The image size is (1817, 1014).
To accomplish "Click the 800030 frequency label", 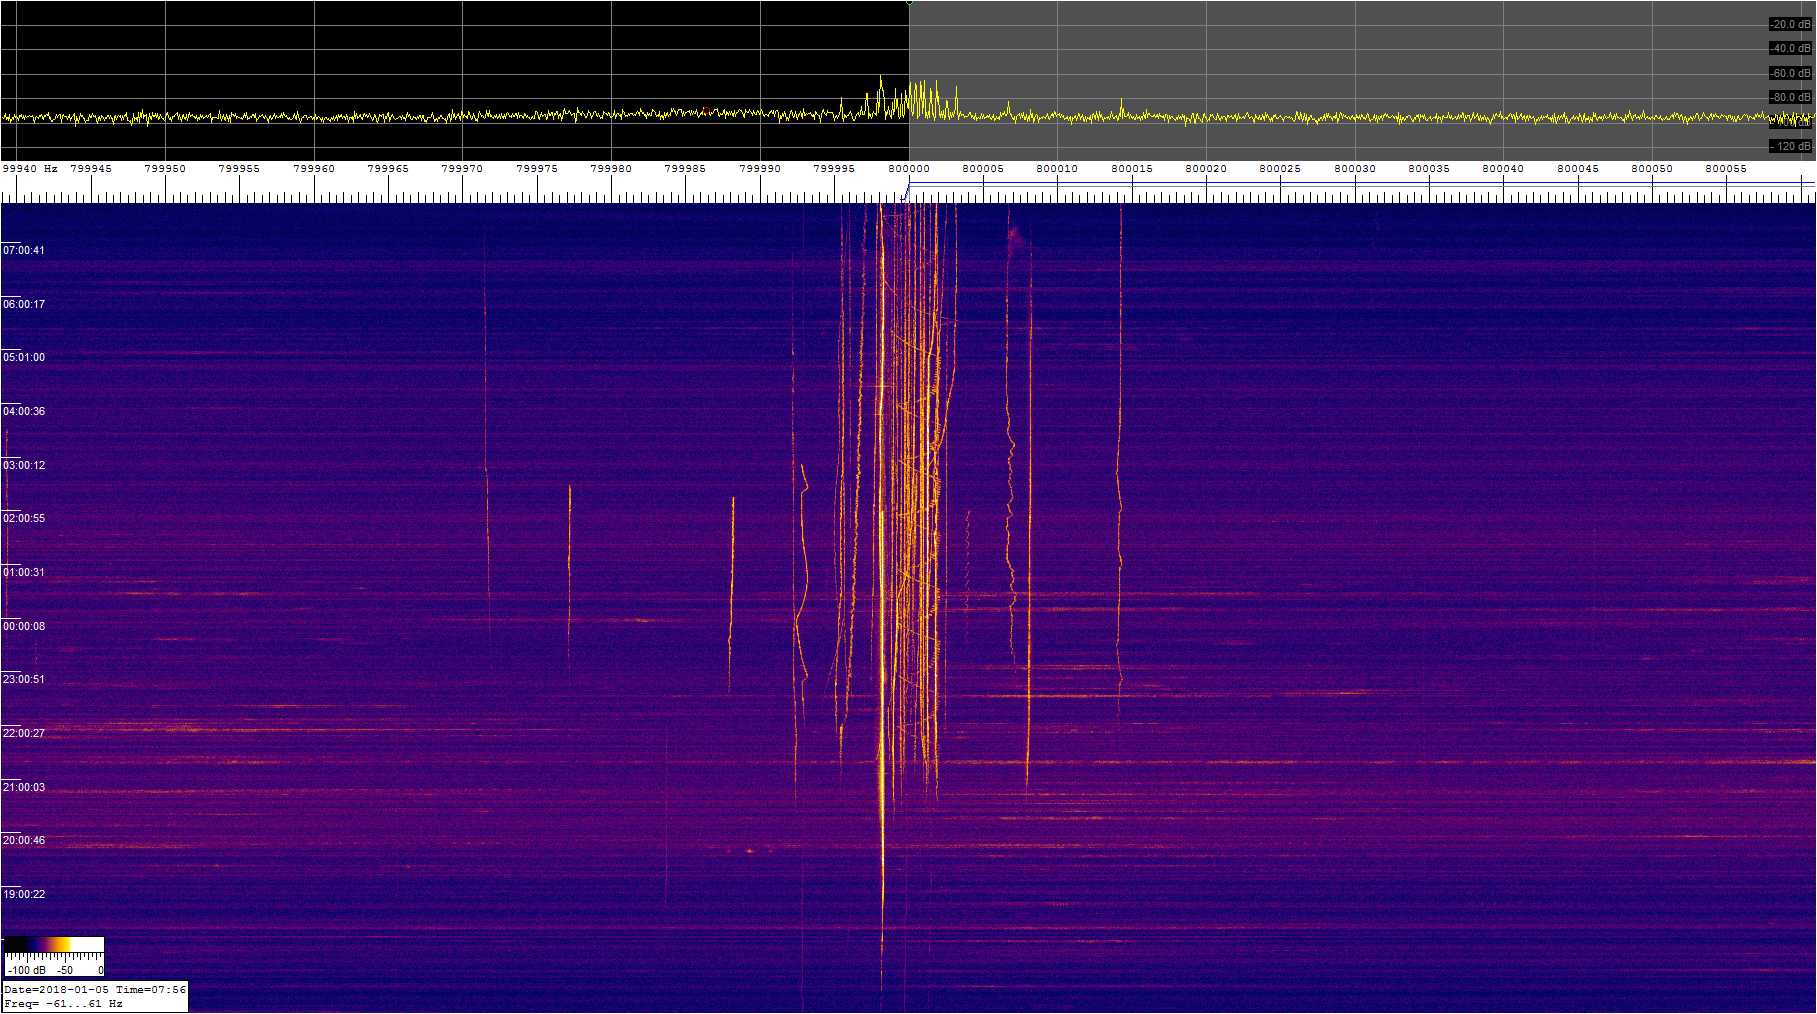I will click(1355, 169).
